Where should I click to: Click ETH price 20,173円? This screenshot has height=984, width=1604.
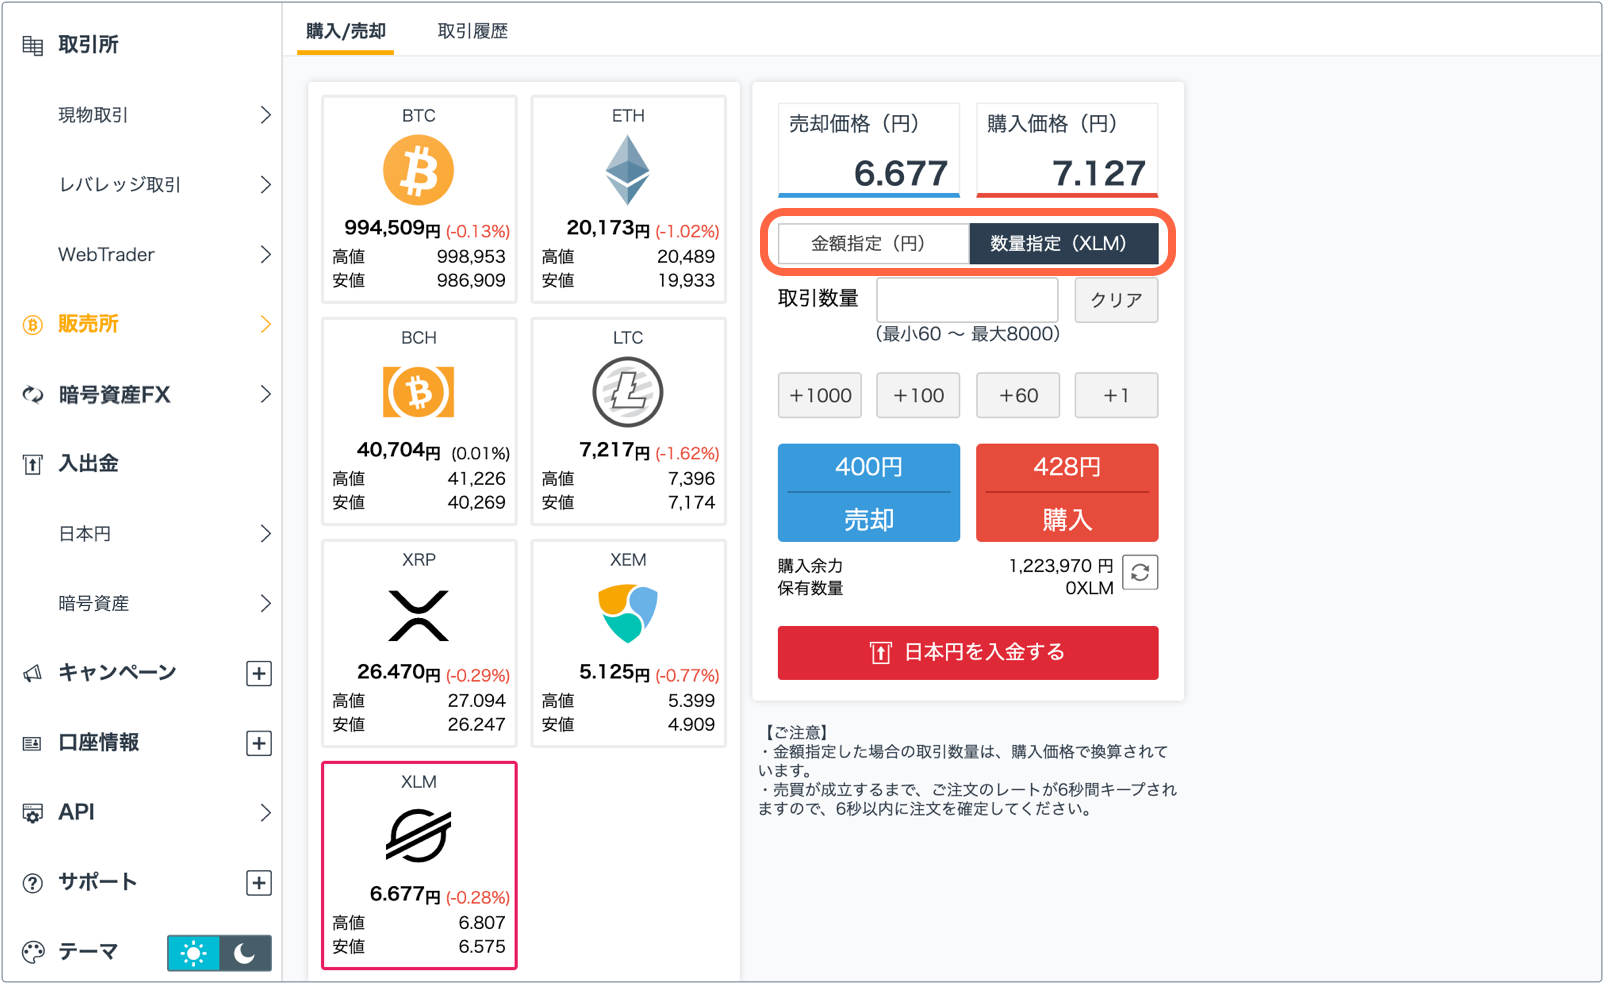point(608,229)
